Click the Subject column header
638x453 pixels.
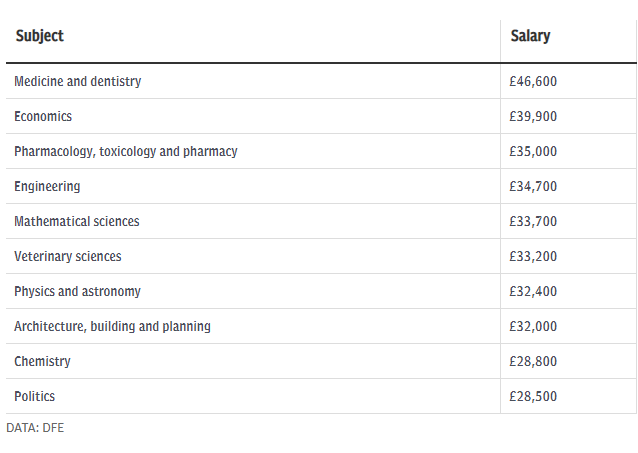coord(39,36)
